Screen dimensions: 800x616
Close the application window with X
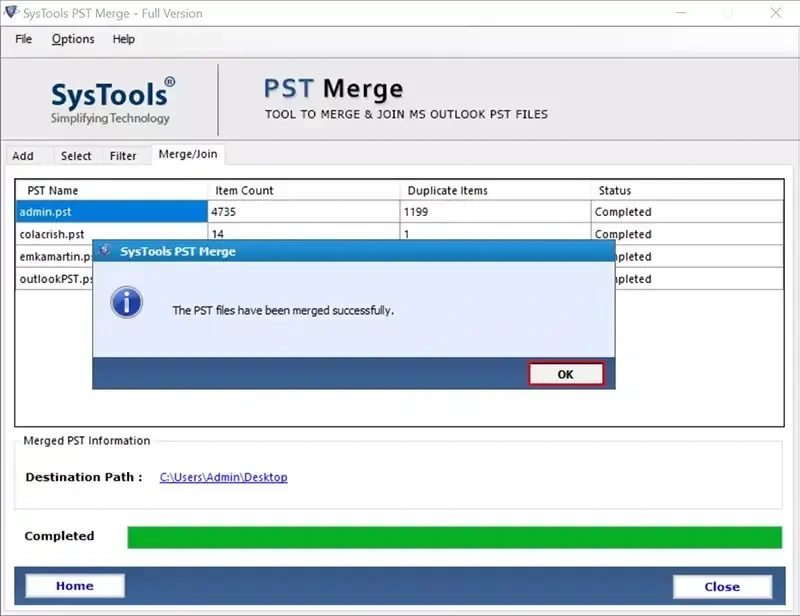776,13
